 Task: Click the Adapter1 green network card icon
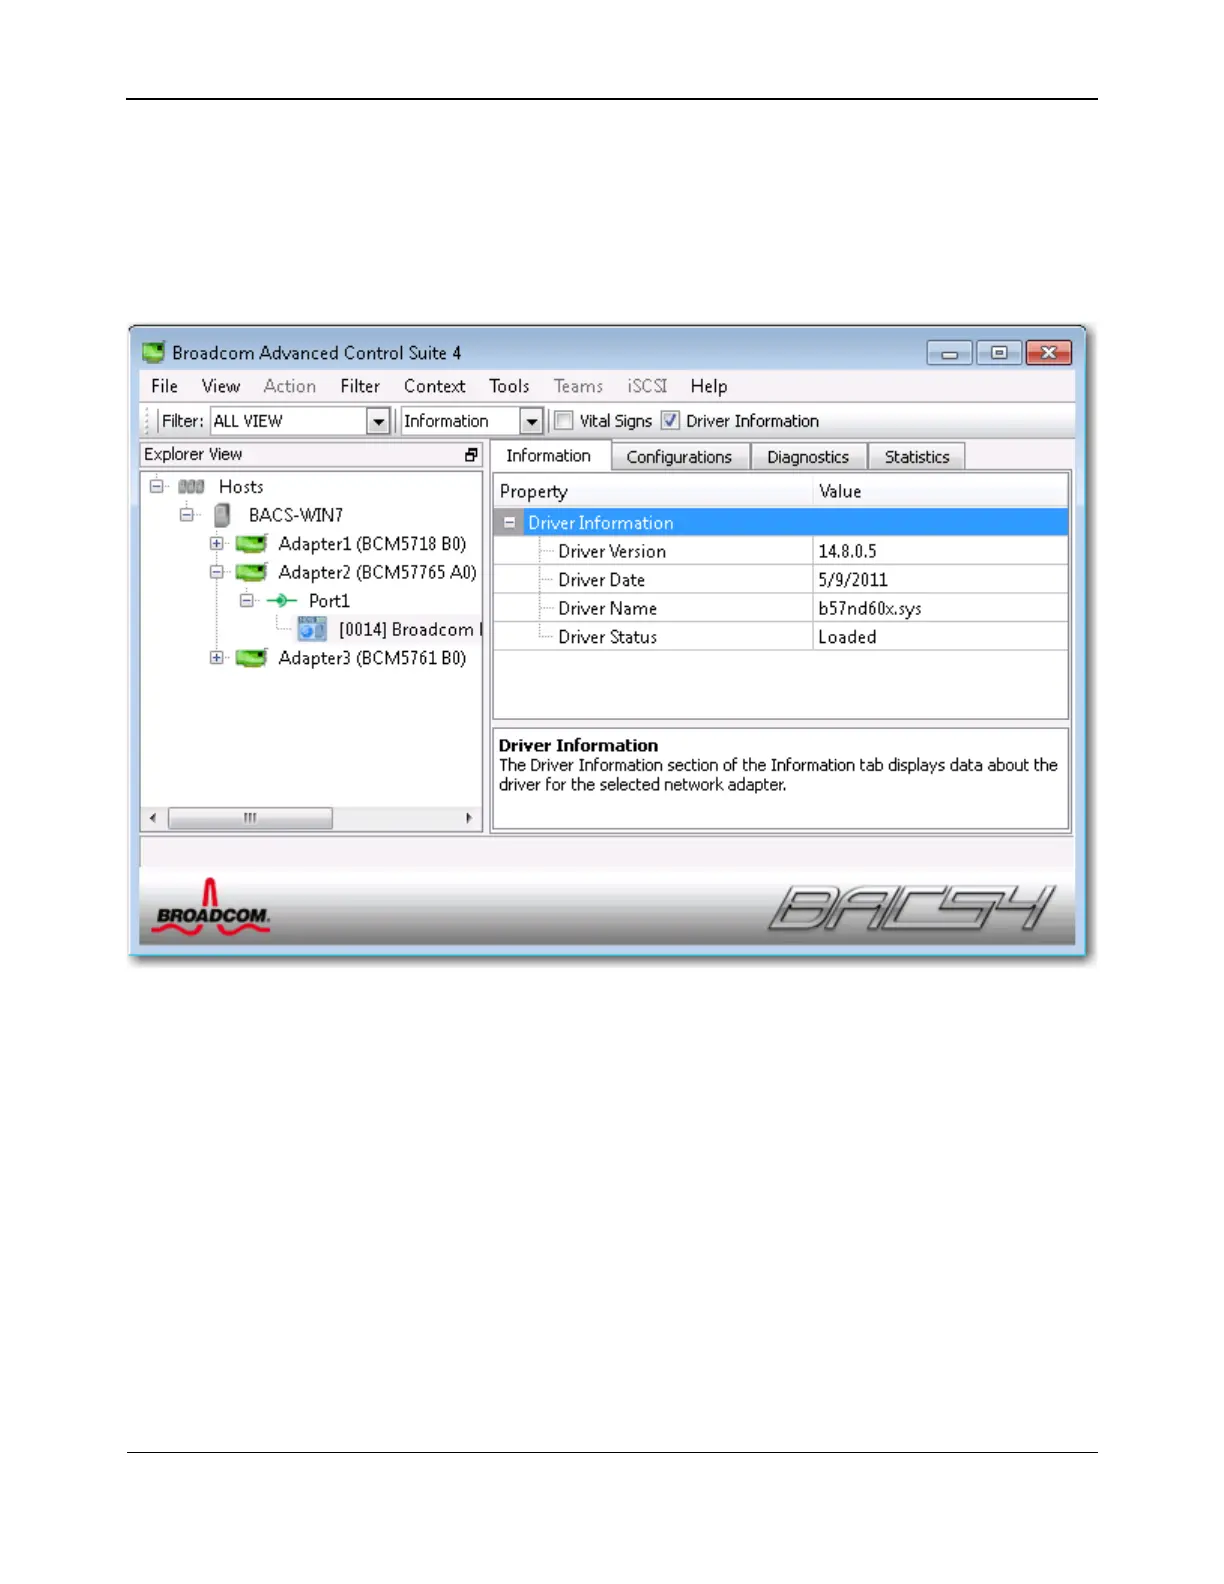tap(251, 544)
